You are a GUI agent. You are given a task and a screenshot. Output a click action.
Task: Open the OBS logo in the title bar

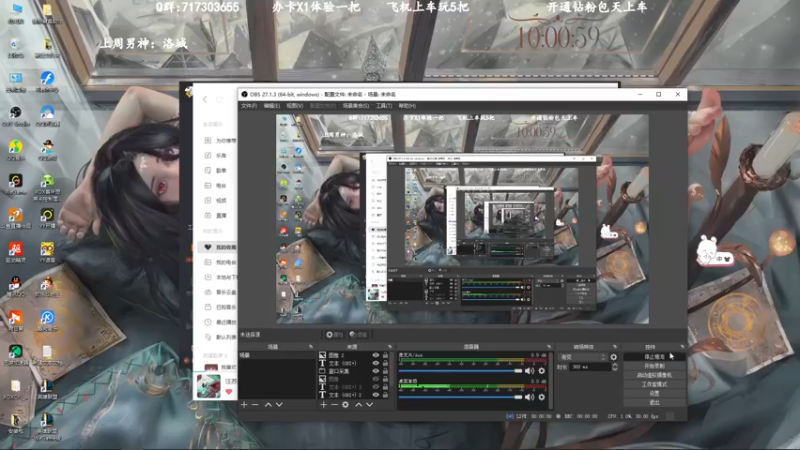[244, 94]
